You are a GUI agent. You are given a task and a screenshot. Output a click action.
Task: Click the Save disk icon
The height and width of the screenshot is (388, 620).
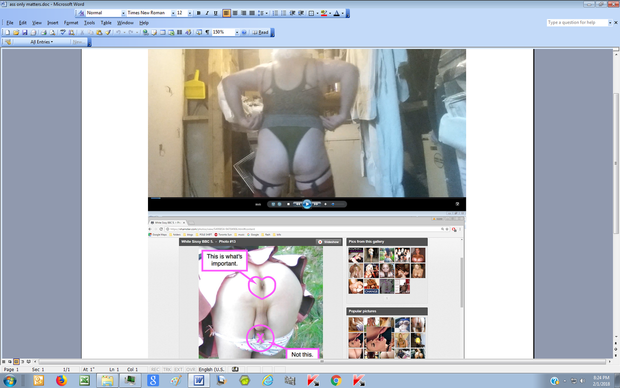(x=25, y=32)
